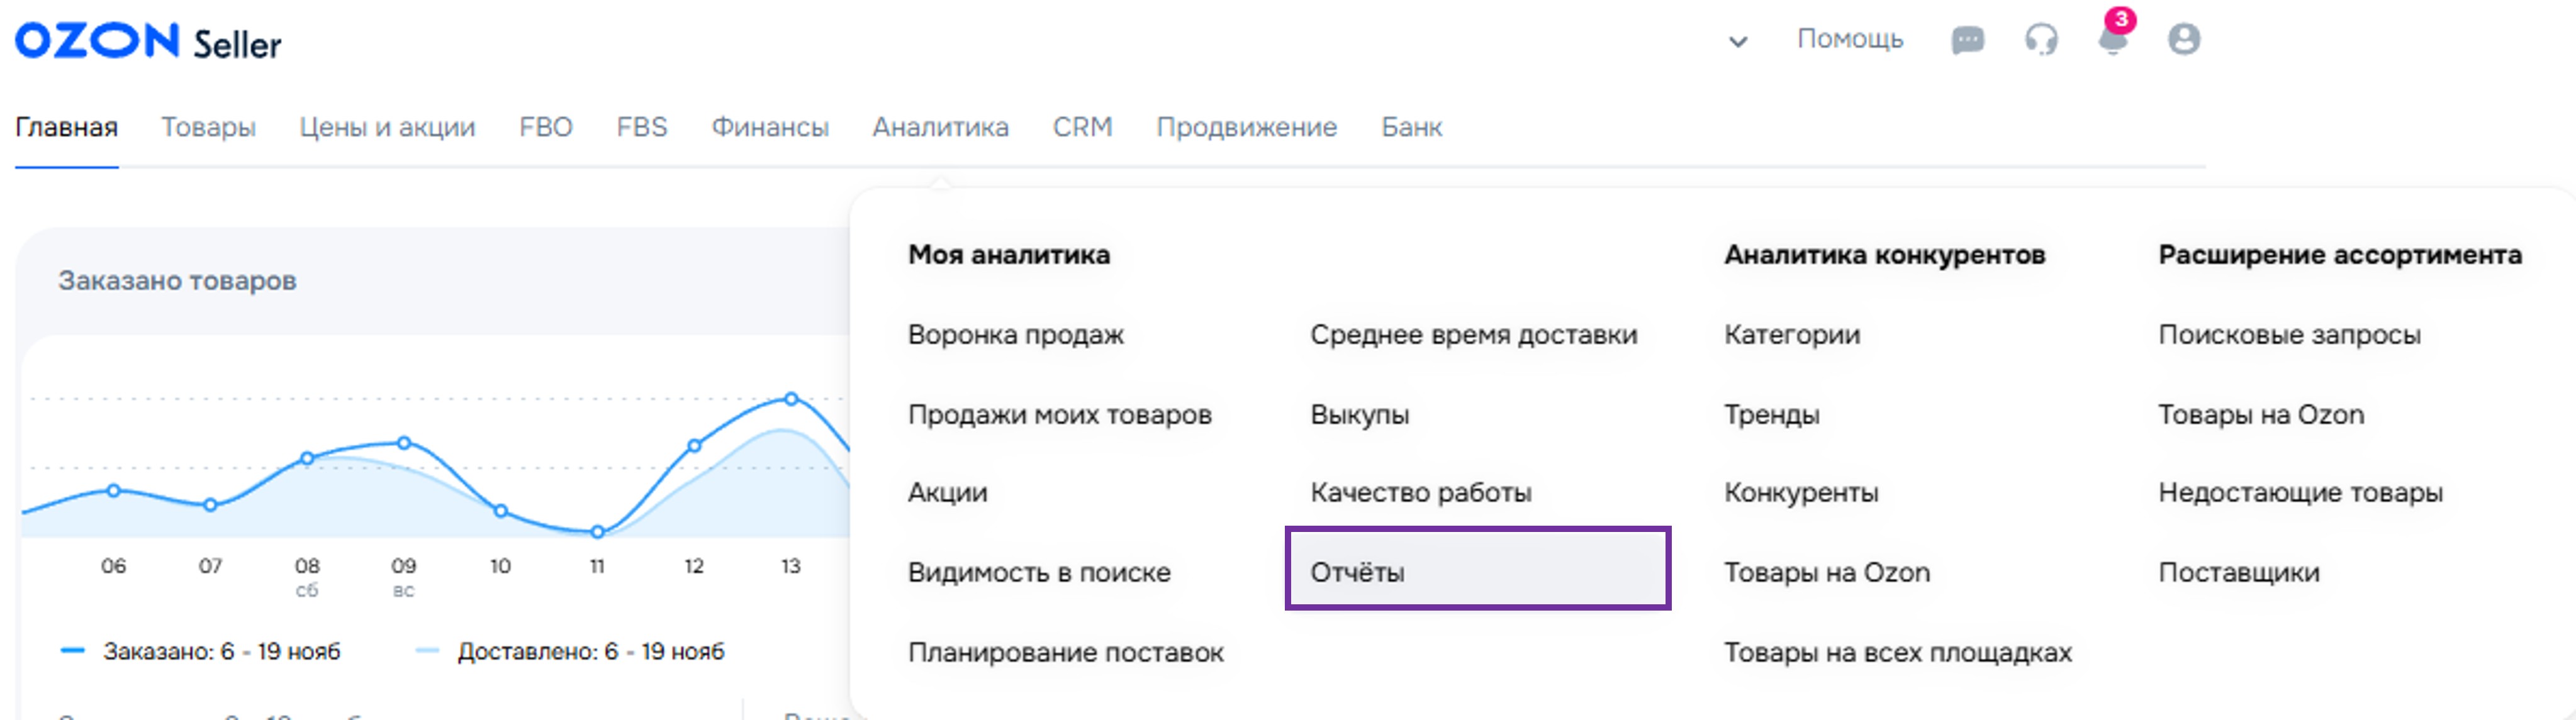Open the notifications bell icon
Image resolution: width=2576 pixels, height=720 pixels.
[2112, 40]
